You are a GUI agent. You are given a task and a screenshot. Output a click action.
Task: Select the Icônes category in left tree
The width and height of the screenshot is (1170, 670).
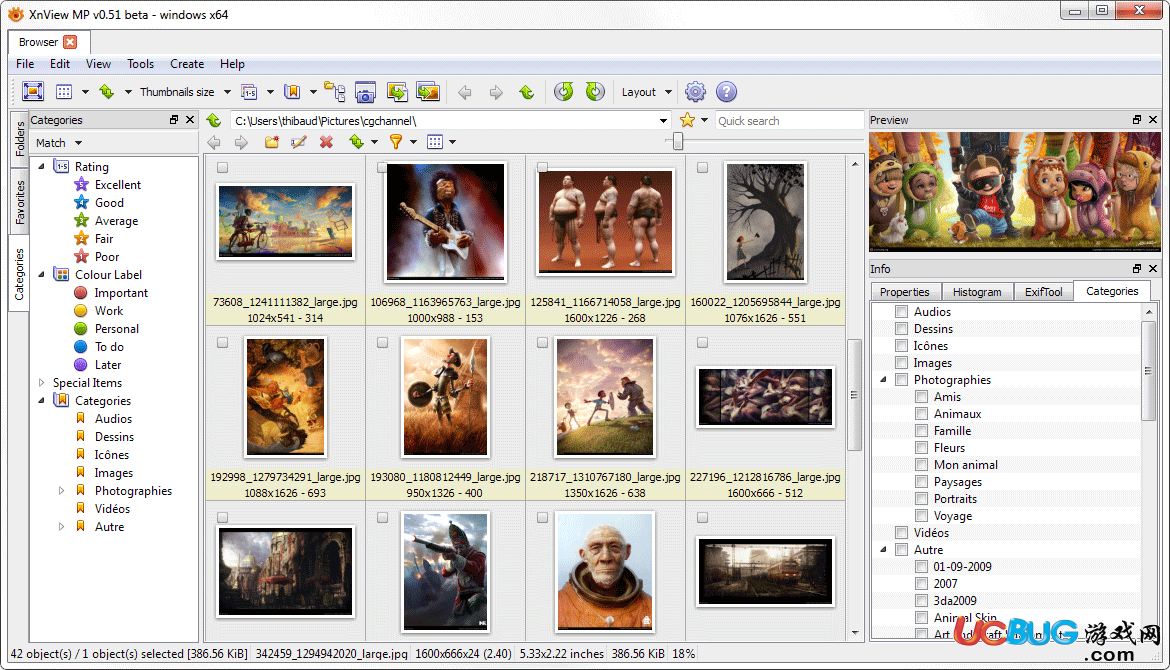point(111,454)
